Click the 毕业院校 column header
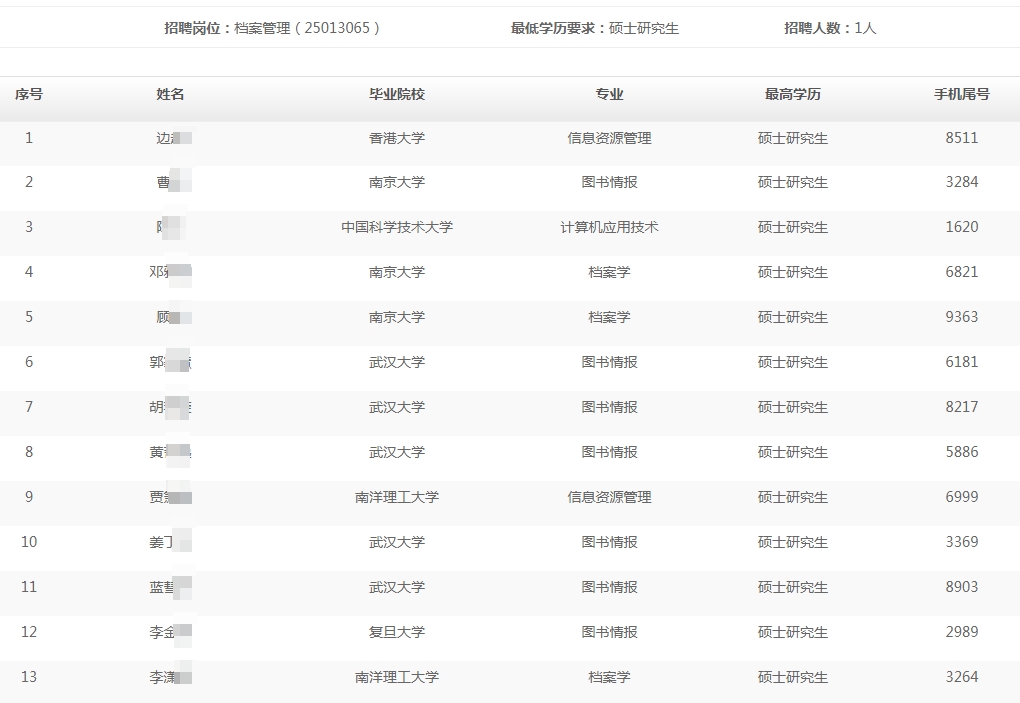This screenshot has width=1020, height=703. (x=397, y=94)
